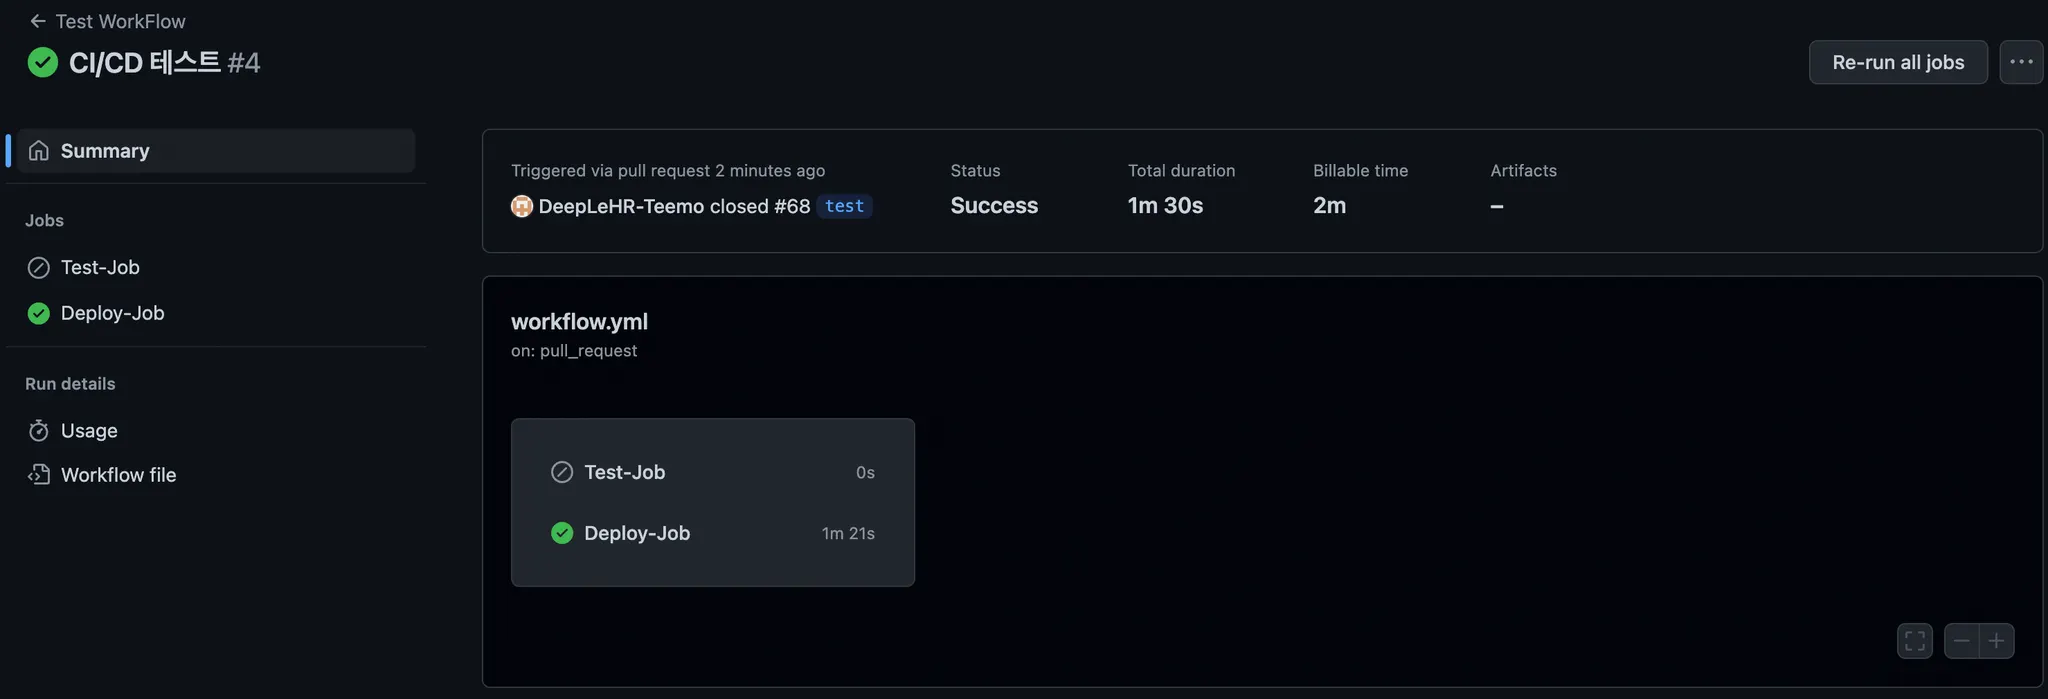Open the three-dot run options menu
Image resolution: width=2048 pixels, height=699 pixels.
(2021, 62)
